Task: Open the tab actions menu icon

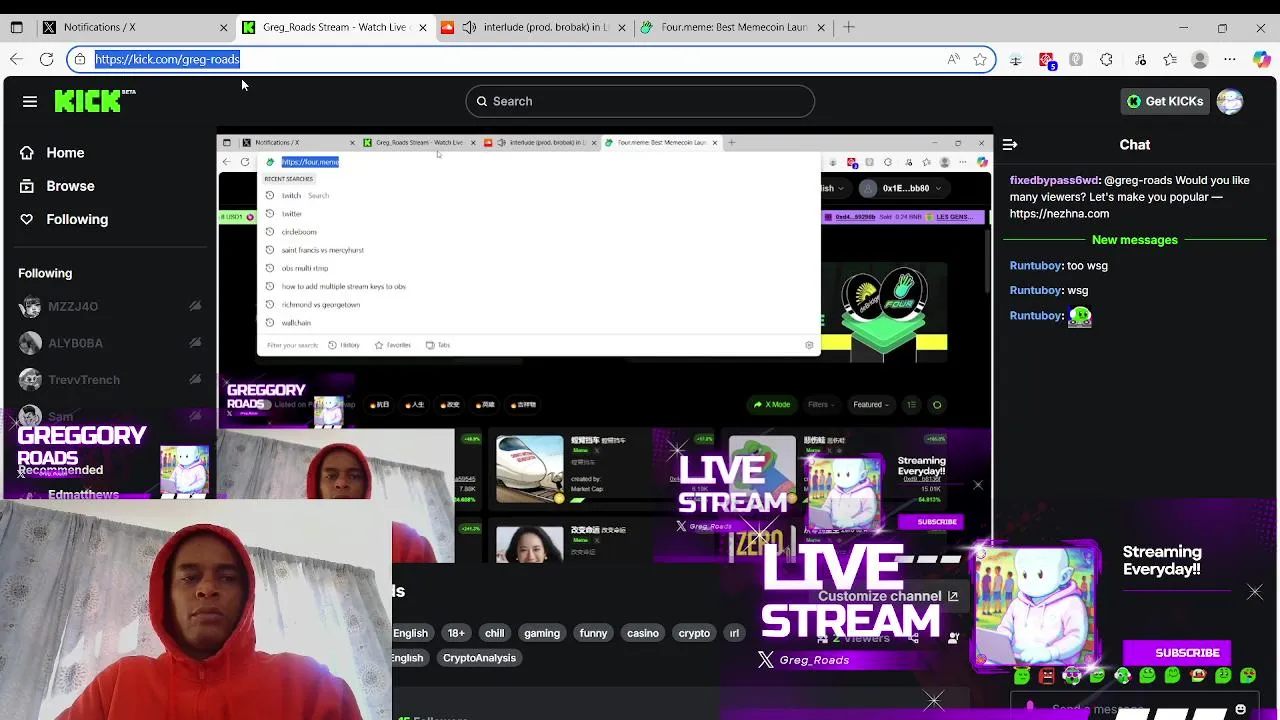Action: pyautogui.click(x=17, y=27)
